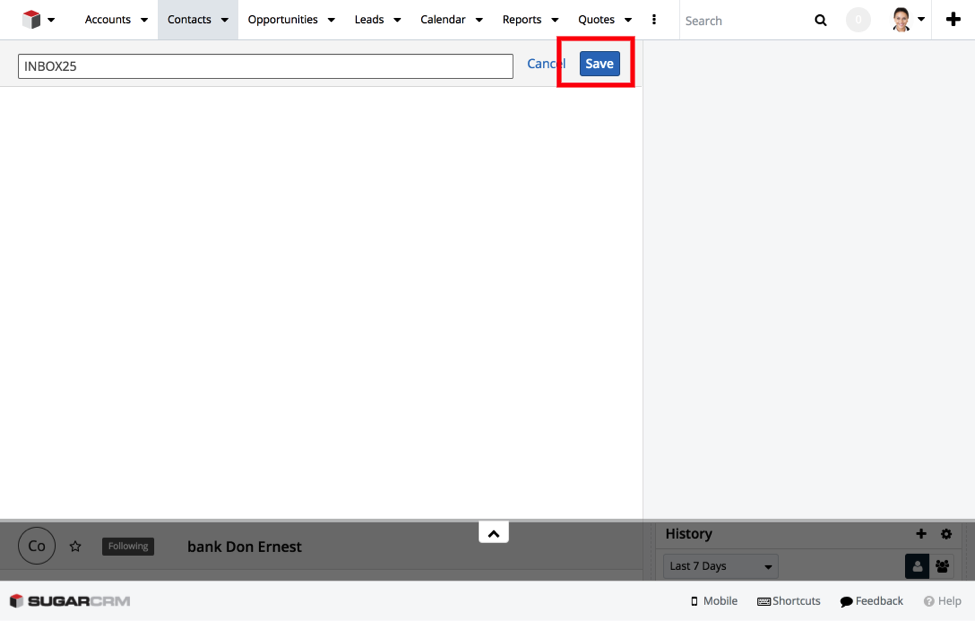Click the SugarCRM footer logo
Screen dimensions: 975x621
(x=70, y=601)
